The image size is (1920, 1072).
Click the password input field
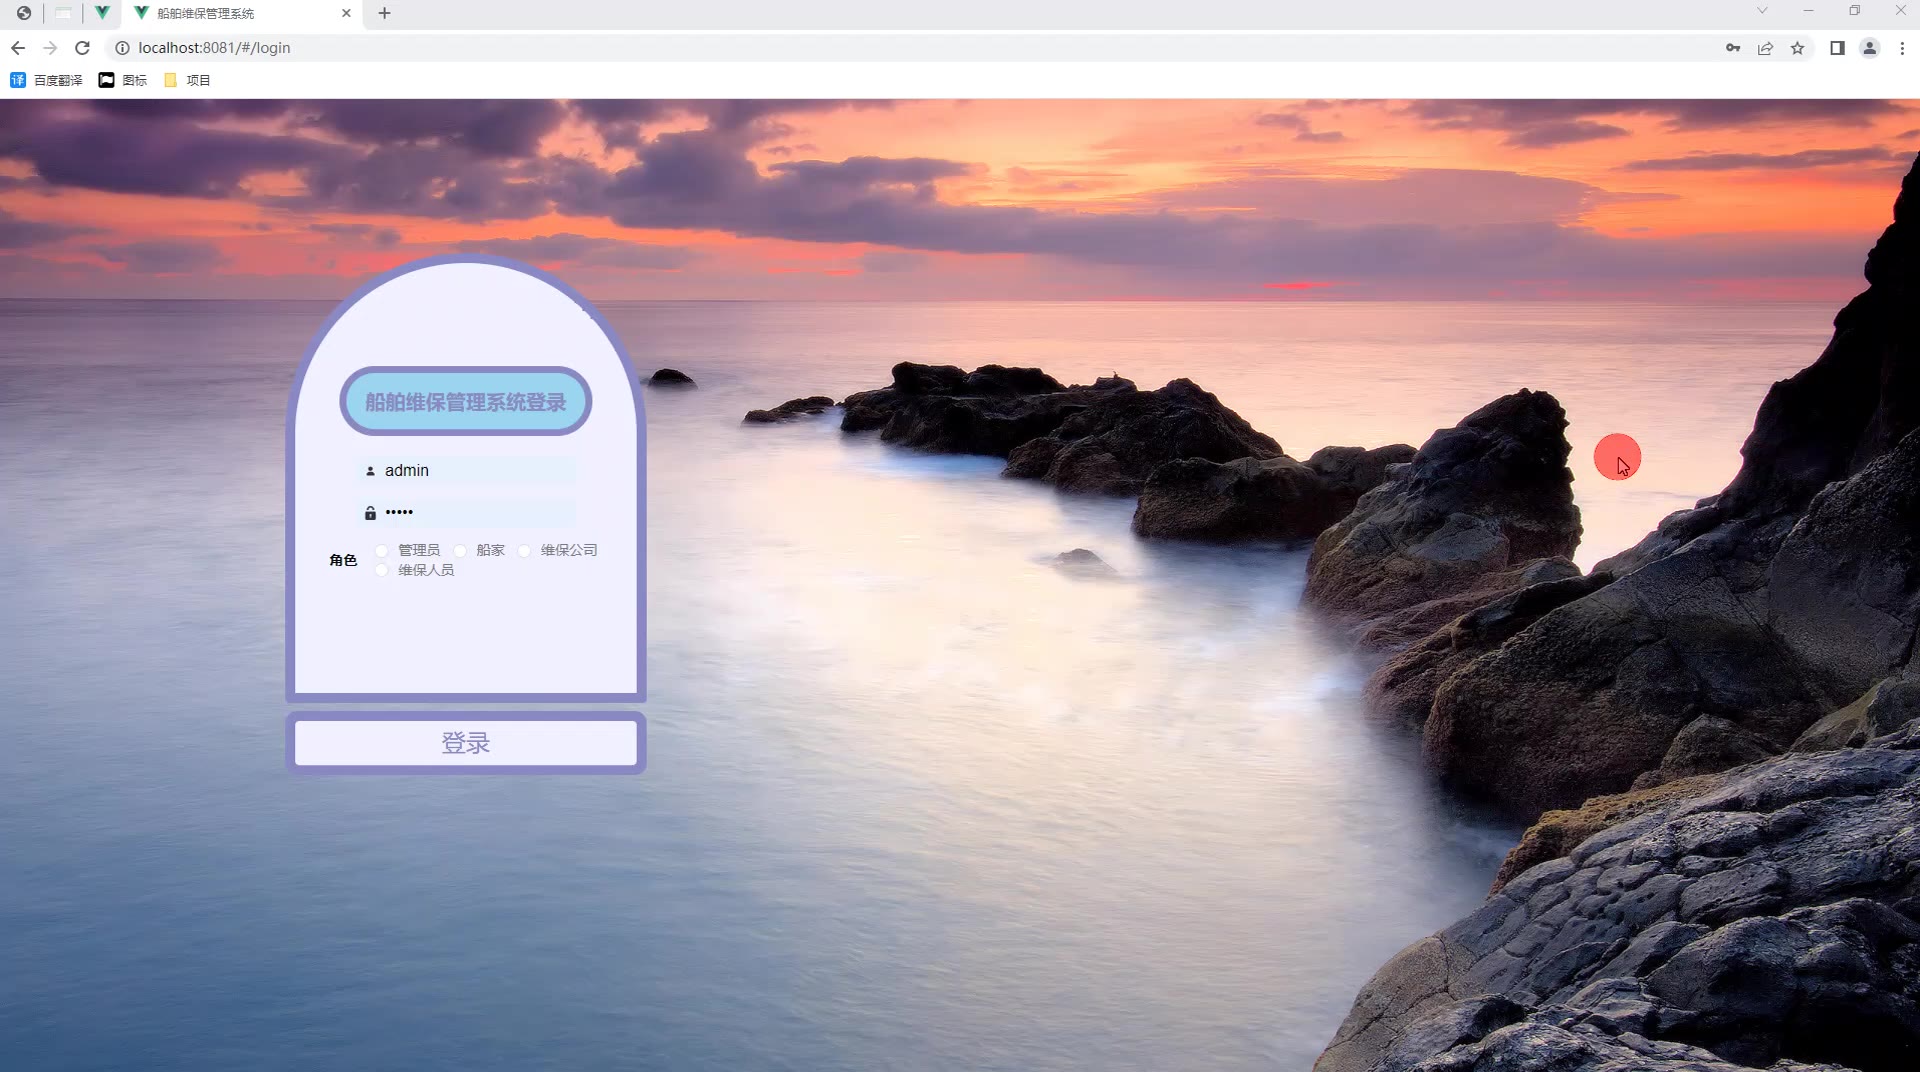(x=466, y=512)
